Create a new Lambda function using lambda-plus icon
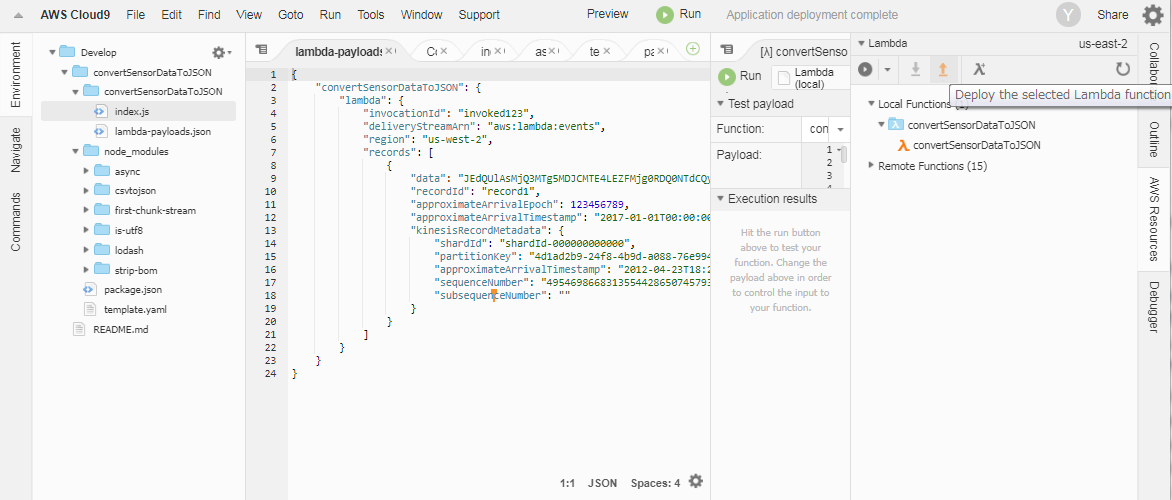1172x500 pixels. (x=978, y=70)
